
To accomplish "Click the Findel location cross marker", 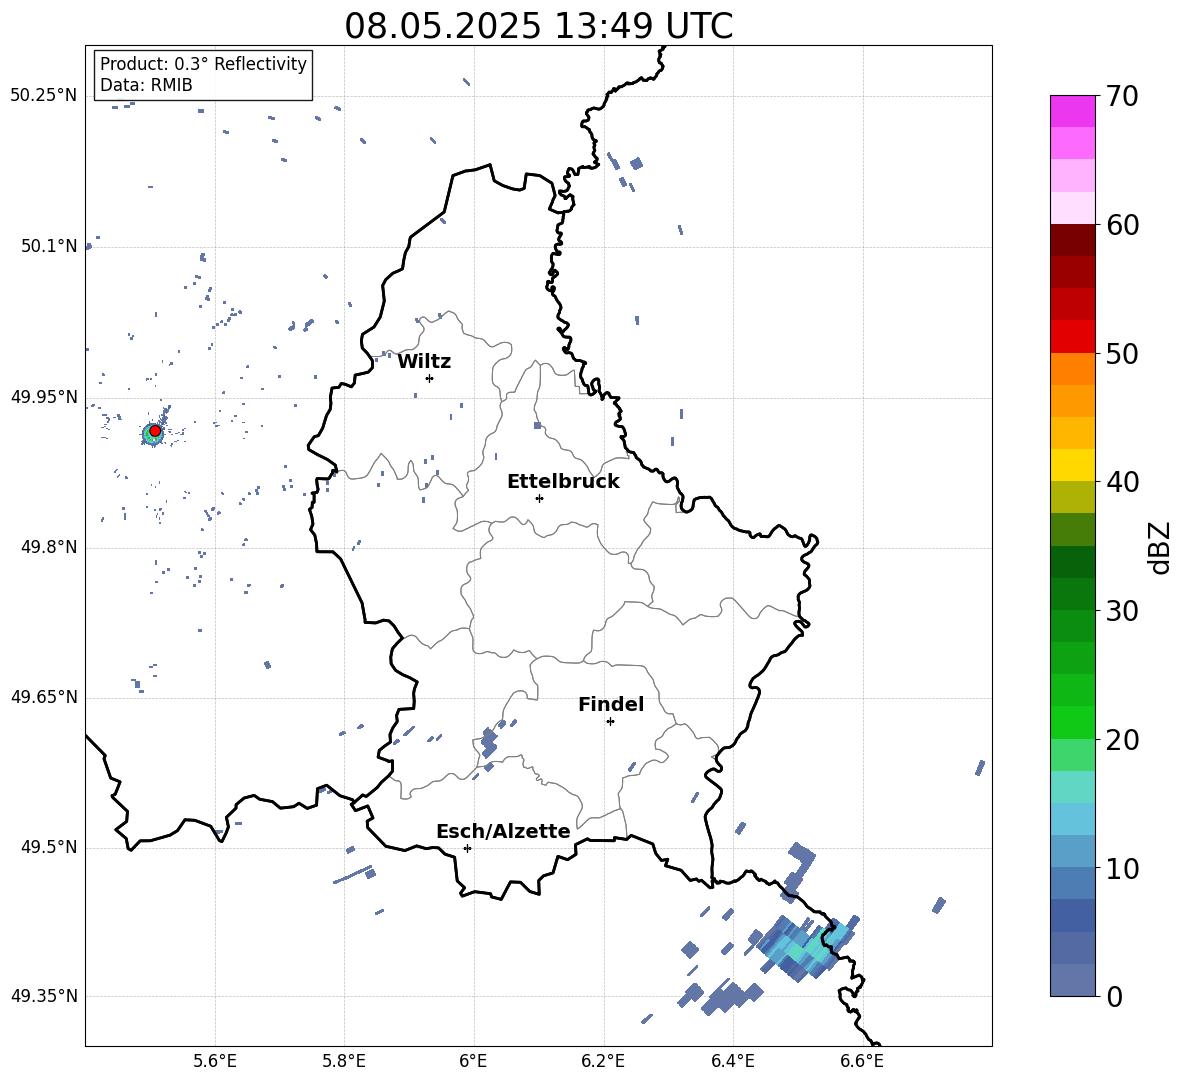I will [x=610, y=722].
